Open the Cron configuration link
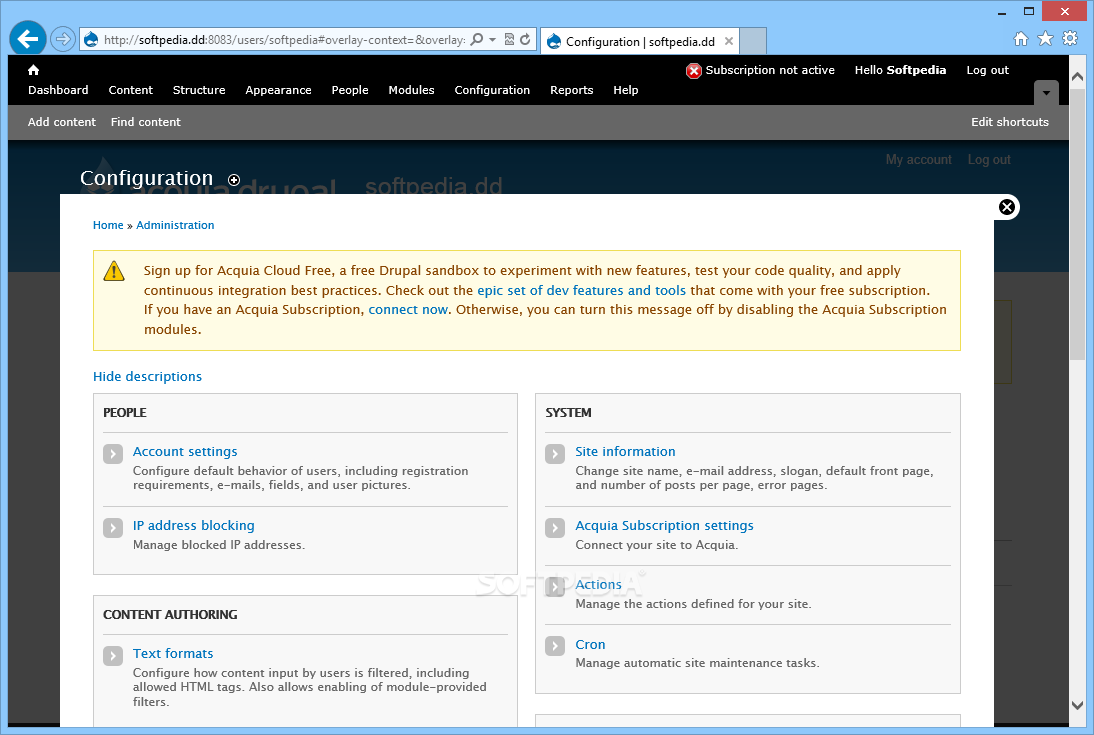 click(x=590, y=644)
